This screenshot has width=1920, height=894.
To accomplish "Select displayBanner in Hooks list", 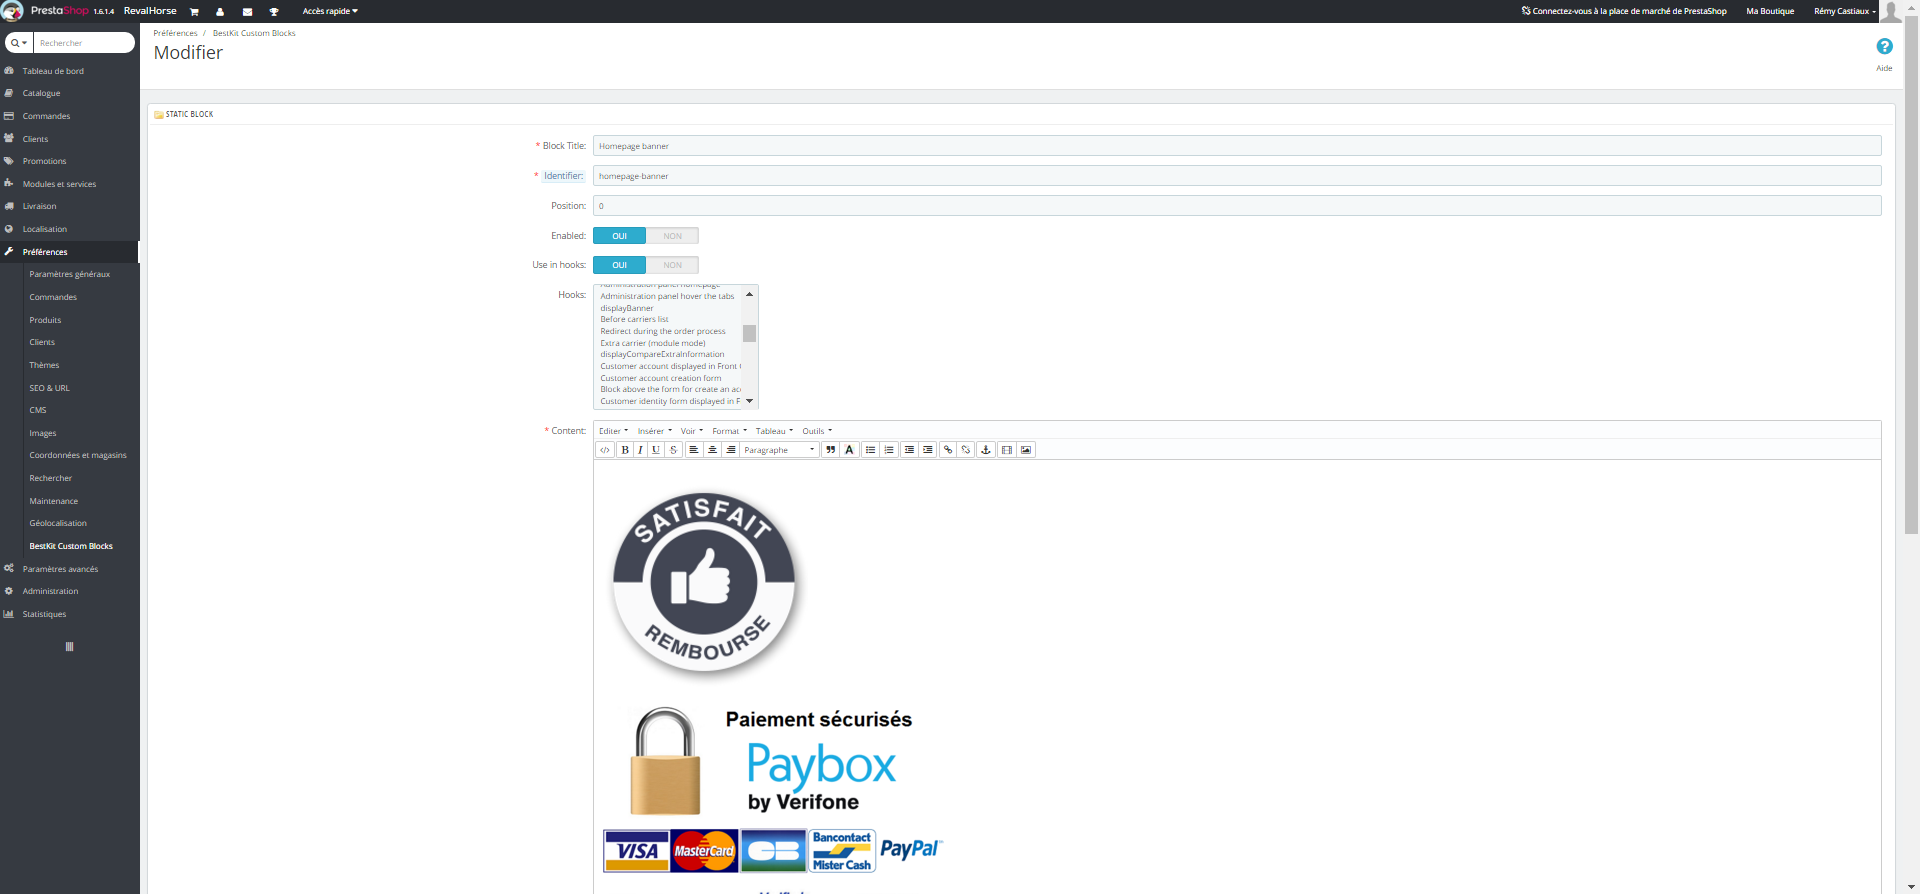I will (x=627, y=308).
